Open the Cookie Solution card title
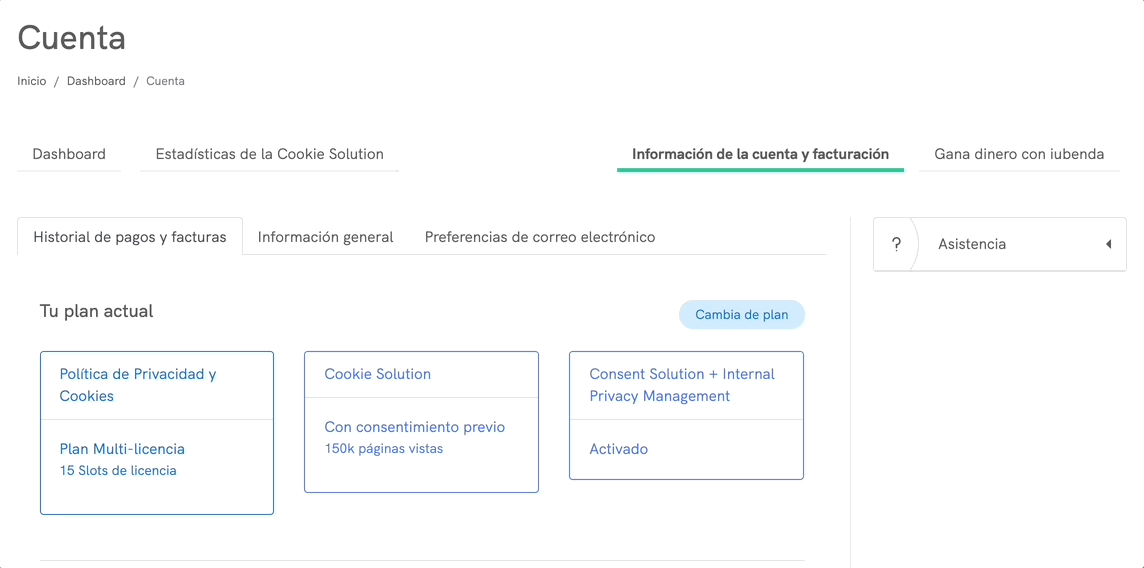This screenshot has width=1144, height=568. click(377, 374)
